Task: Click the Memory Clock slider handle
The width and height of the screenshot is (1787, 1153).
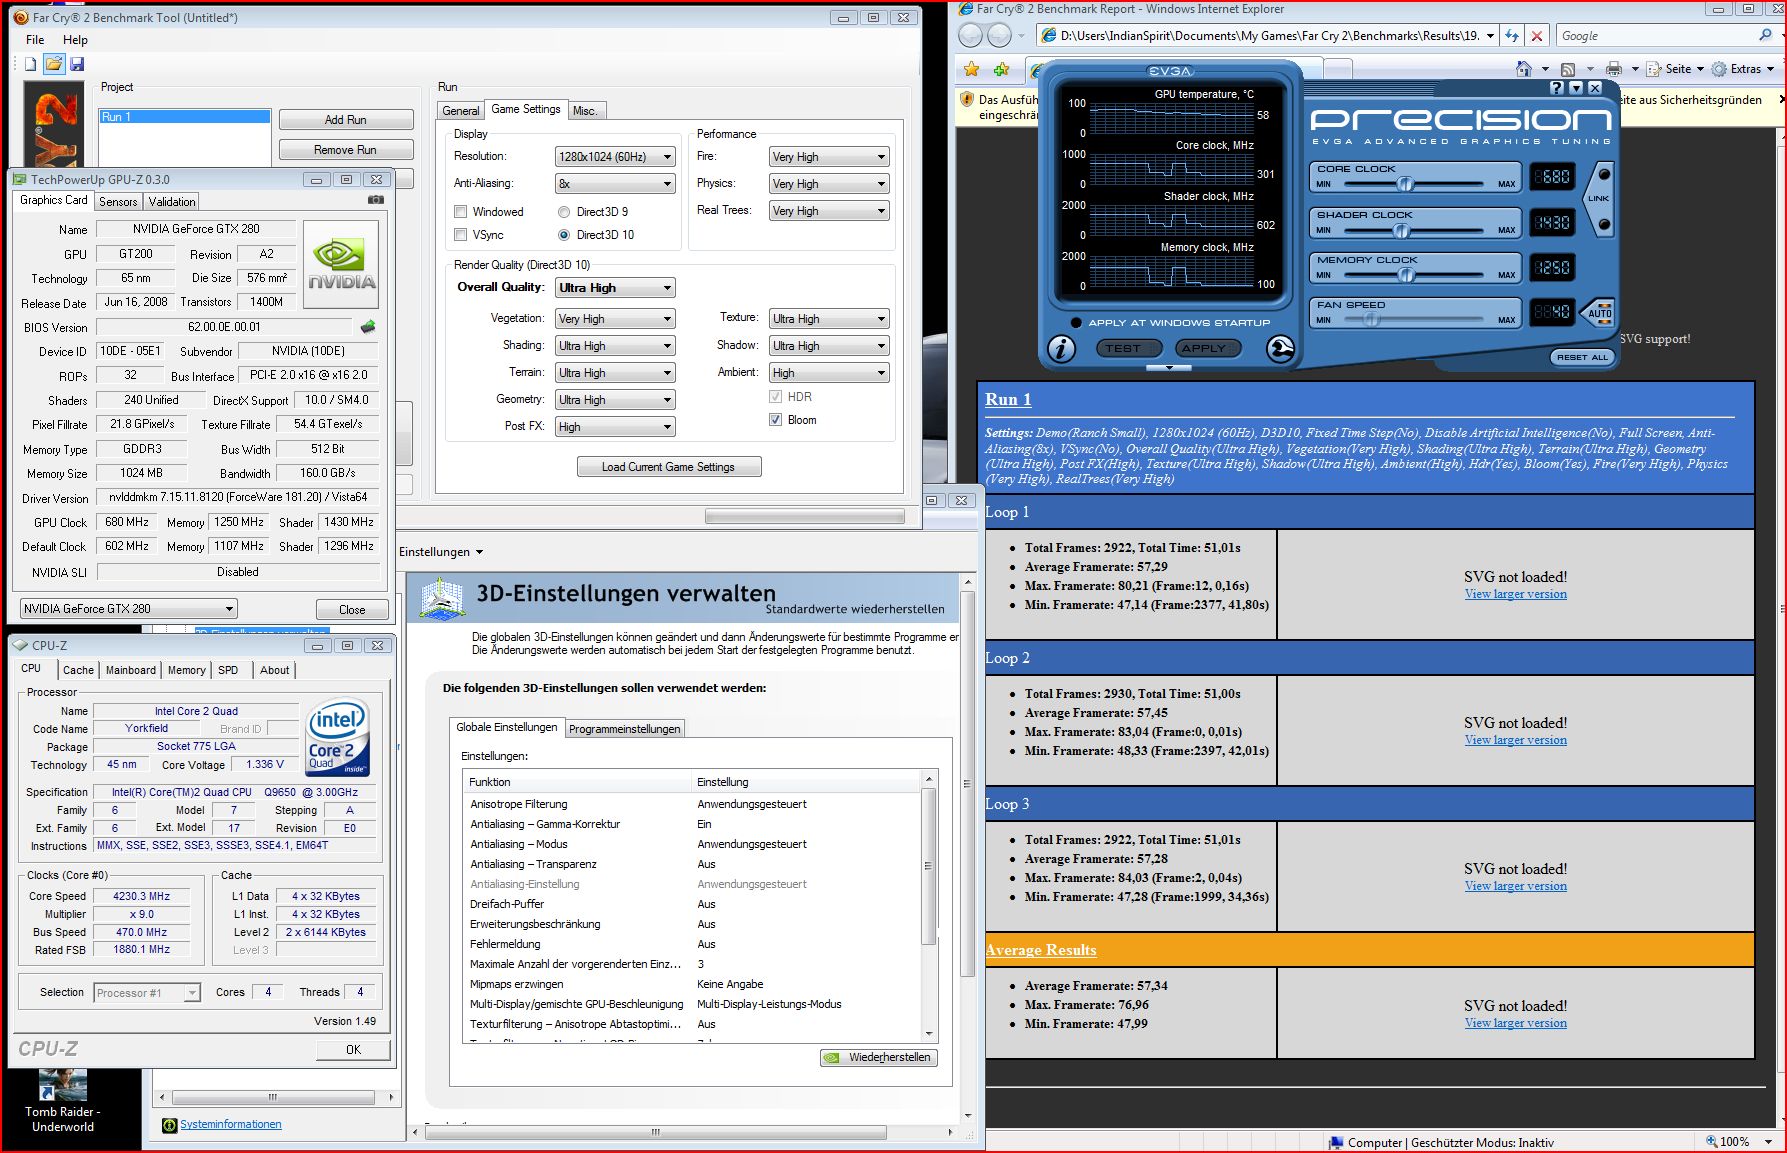Action: 1407,275
